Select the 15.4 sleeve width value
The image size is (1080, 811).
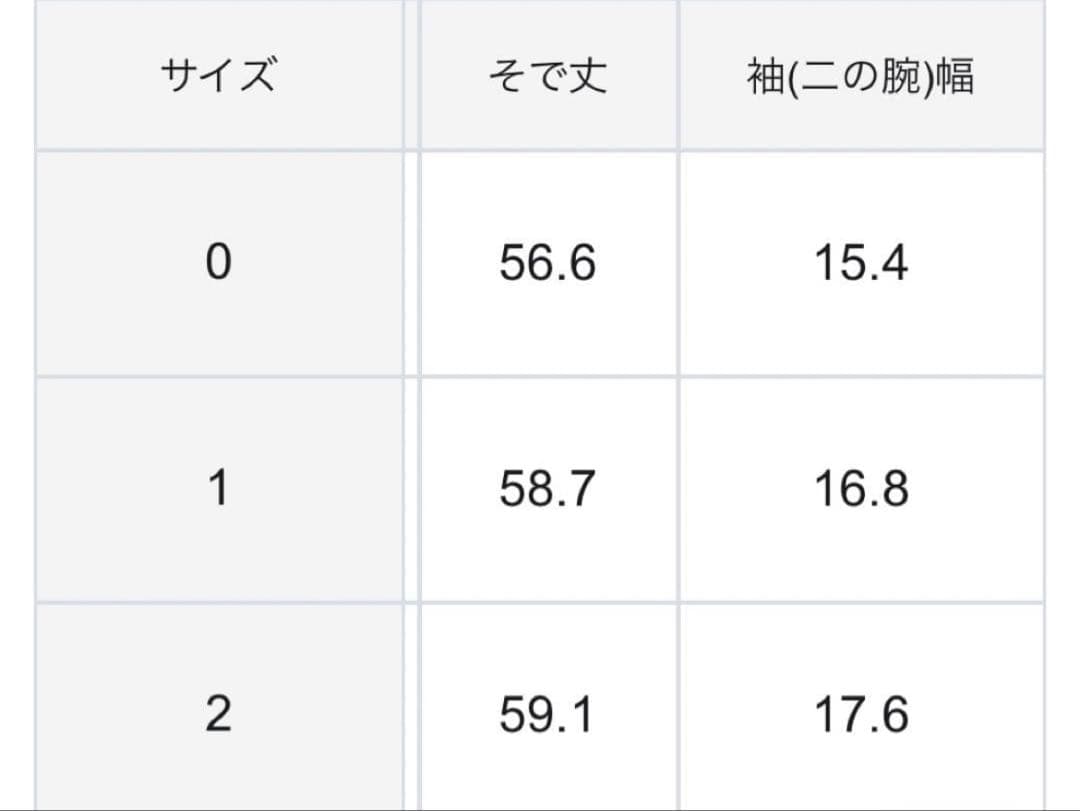click(x=860, y=264)
